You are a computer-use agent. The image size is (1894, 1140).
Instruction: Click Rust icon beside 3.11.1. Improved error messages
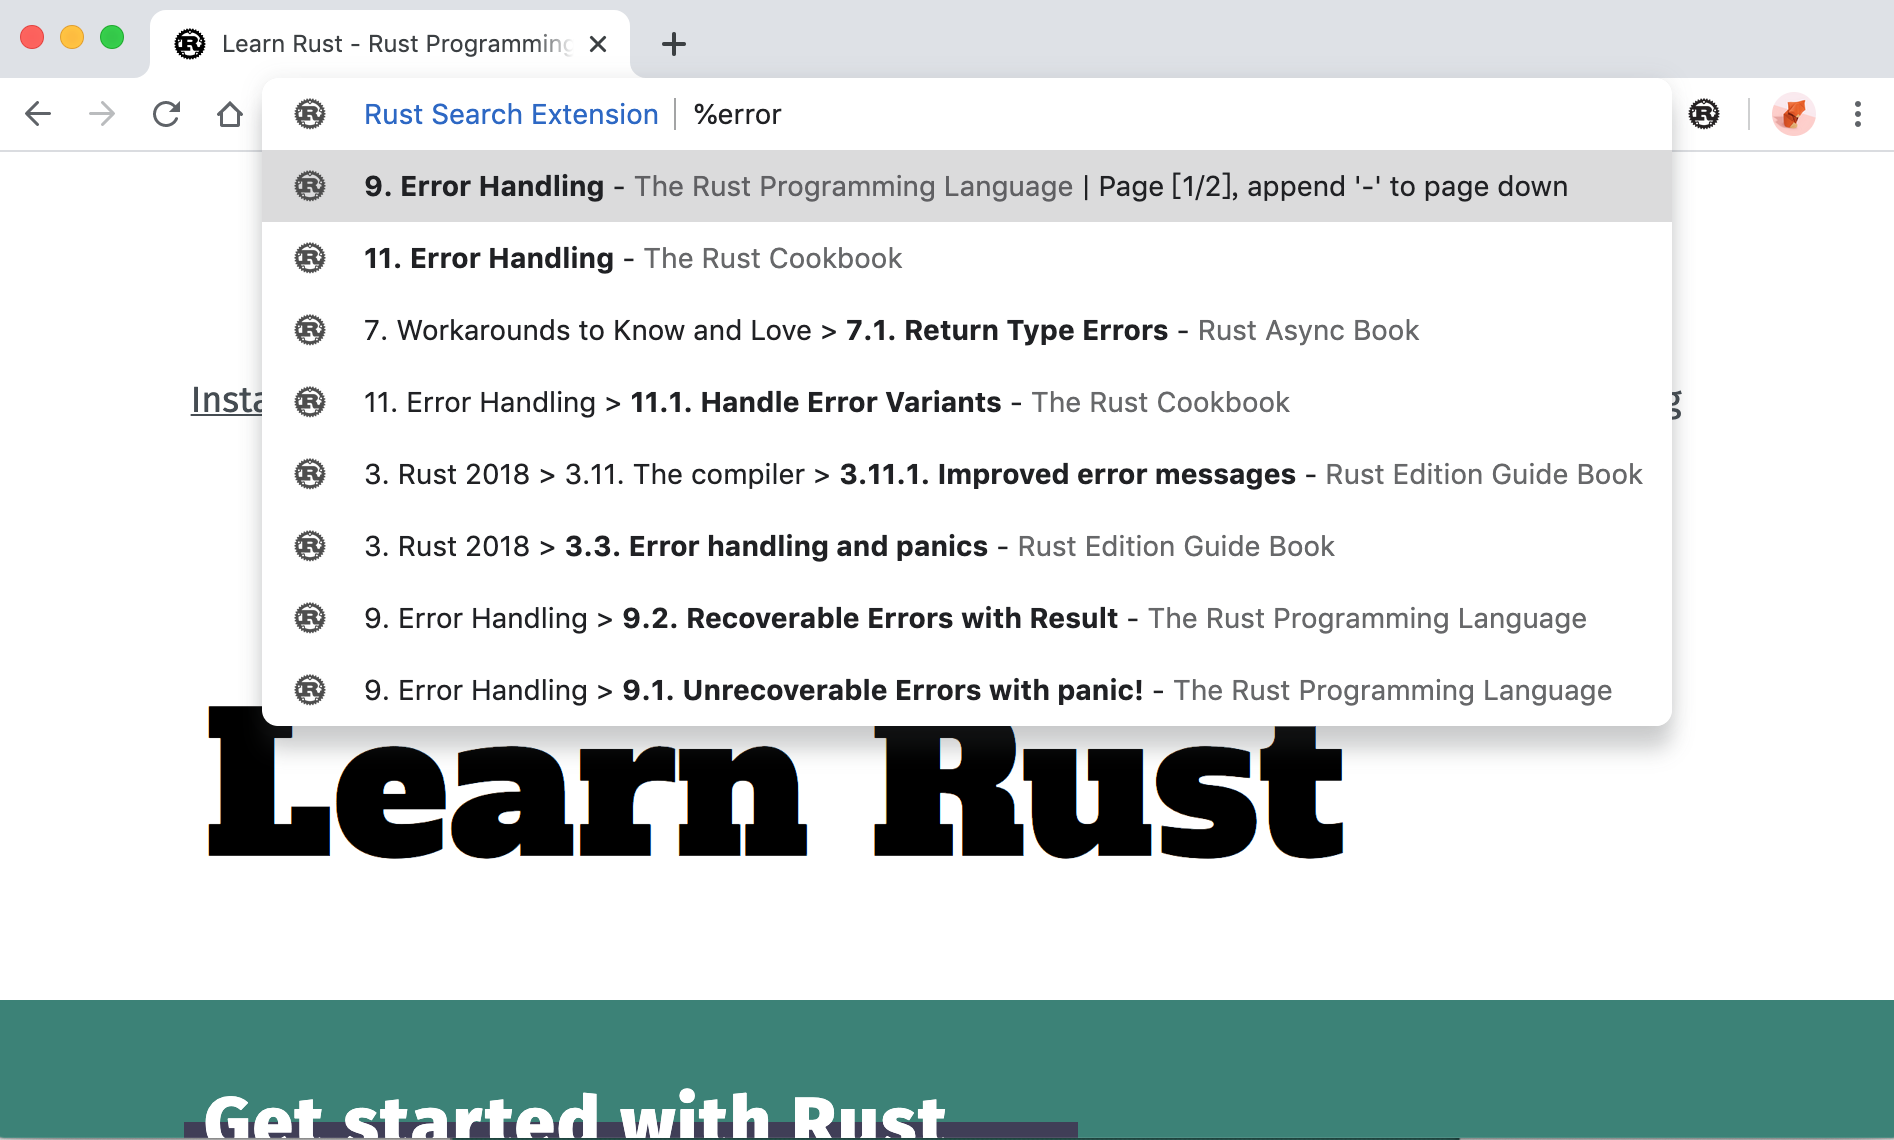pos(310,474)
